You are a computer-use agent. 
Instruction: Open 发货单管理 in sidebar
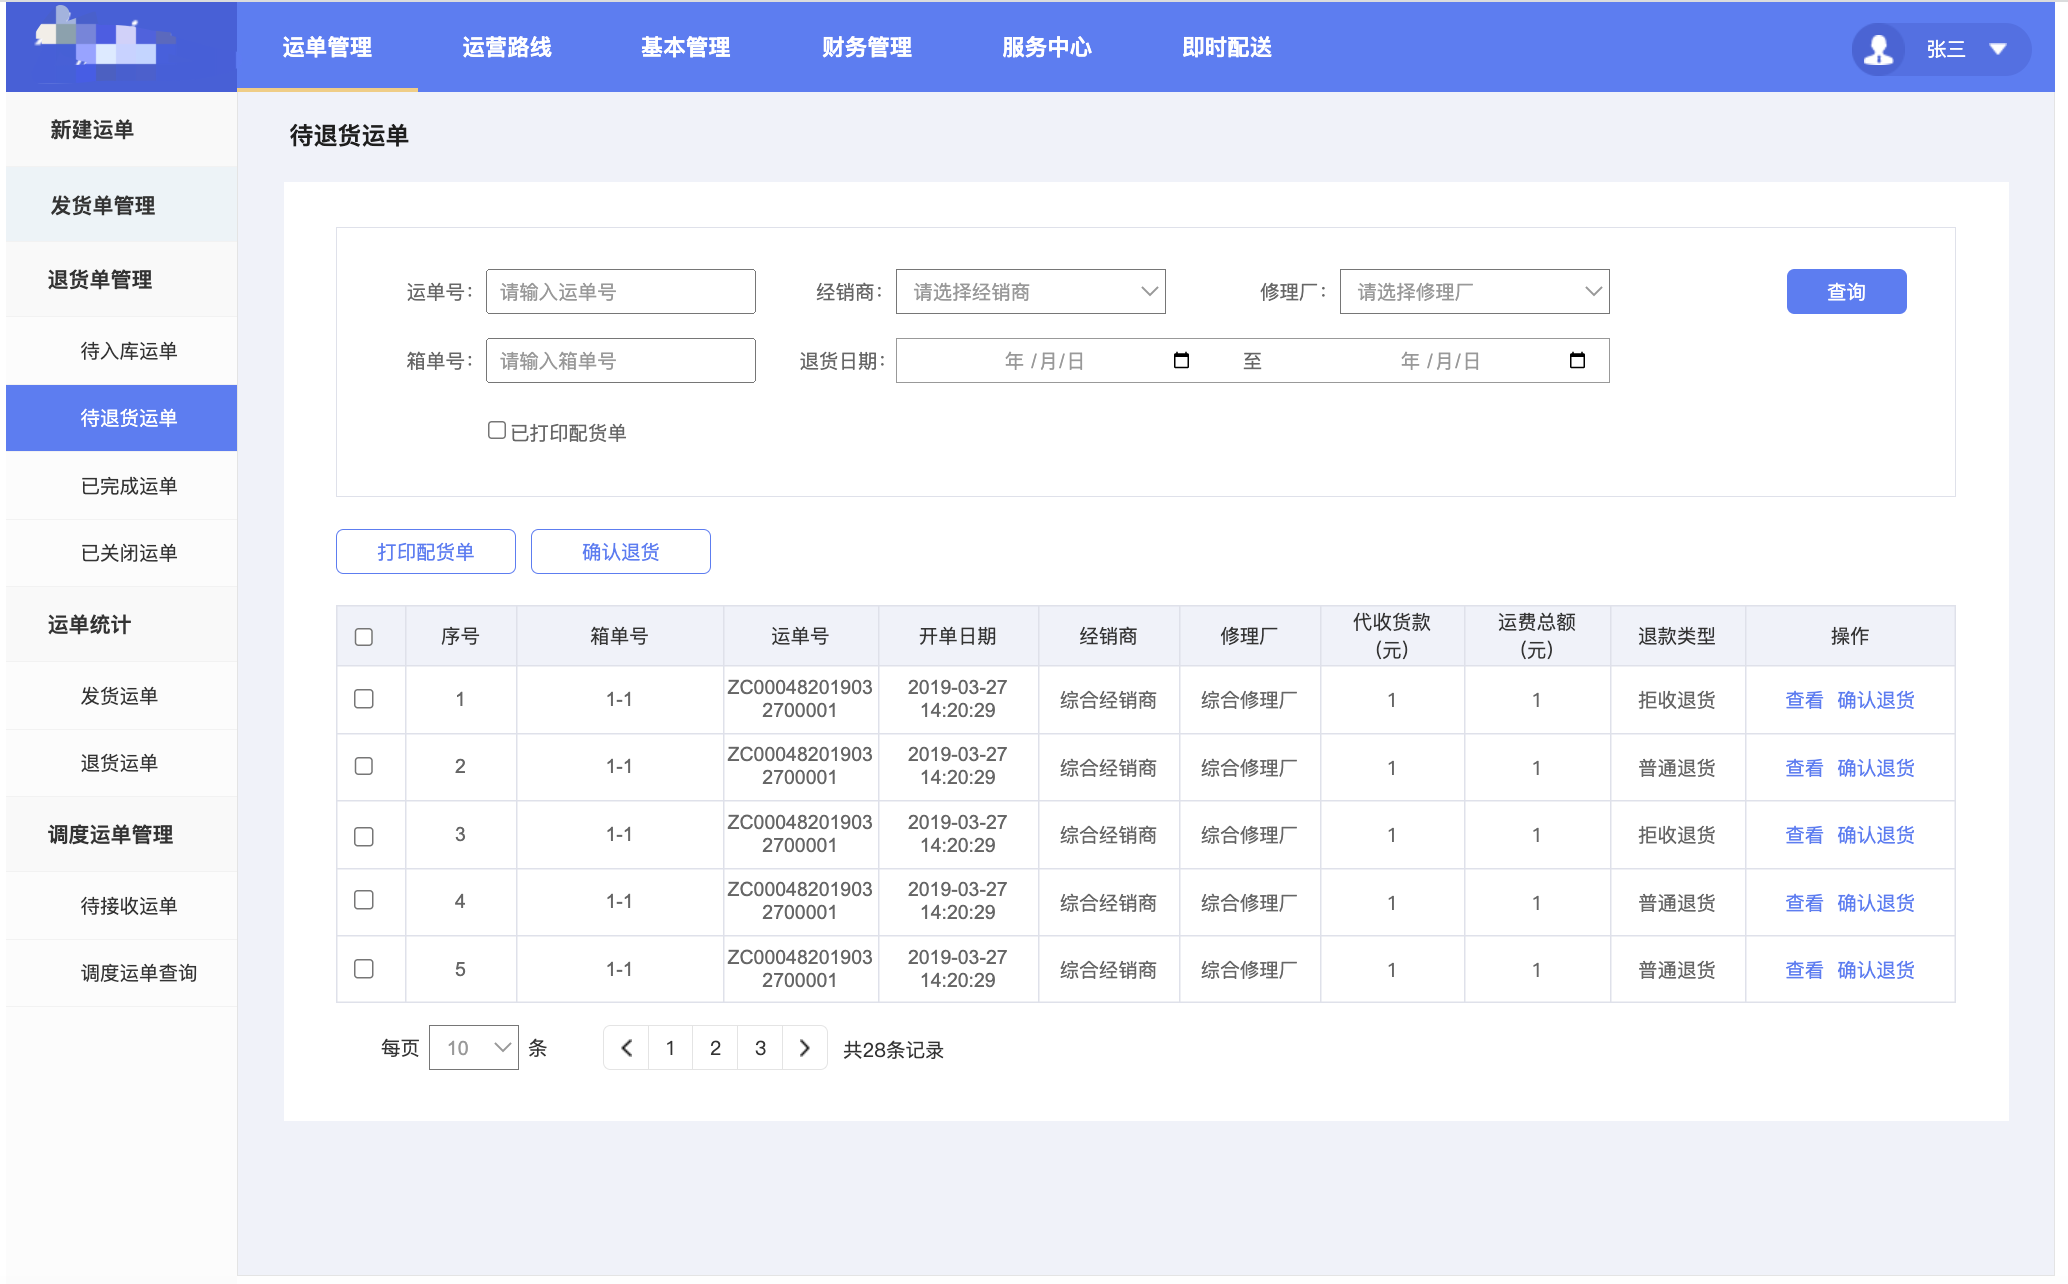pos(122,205)
